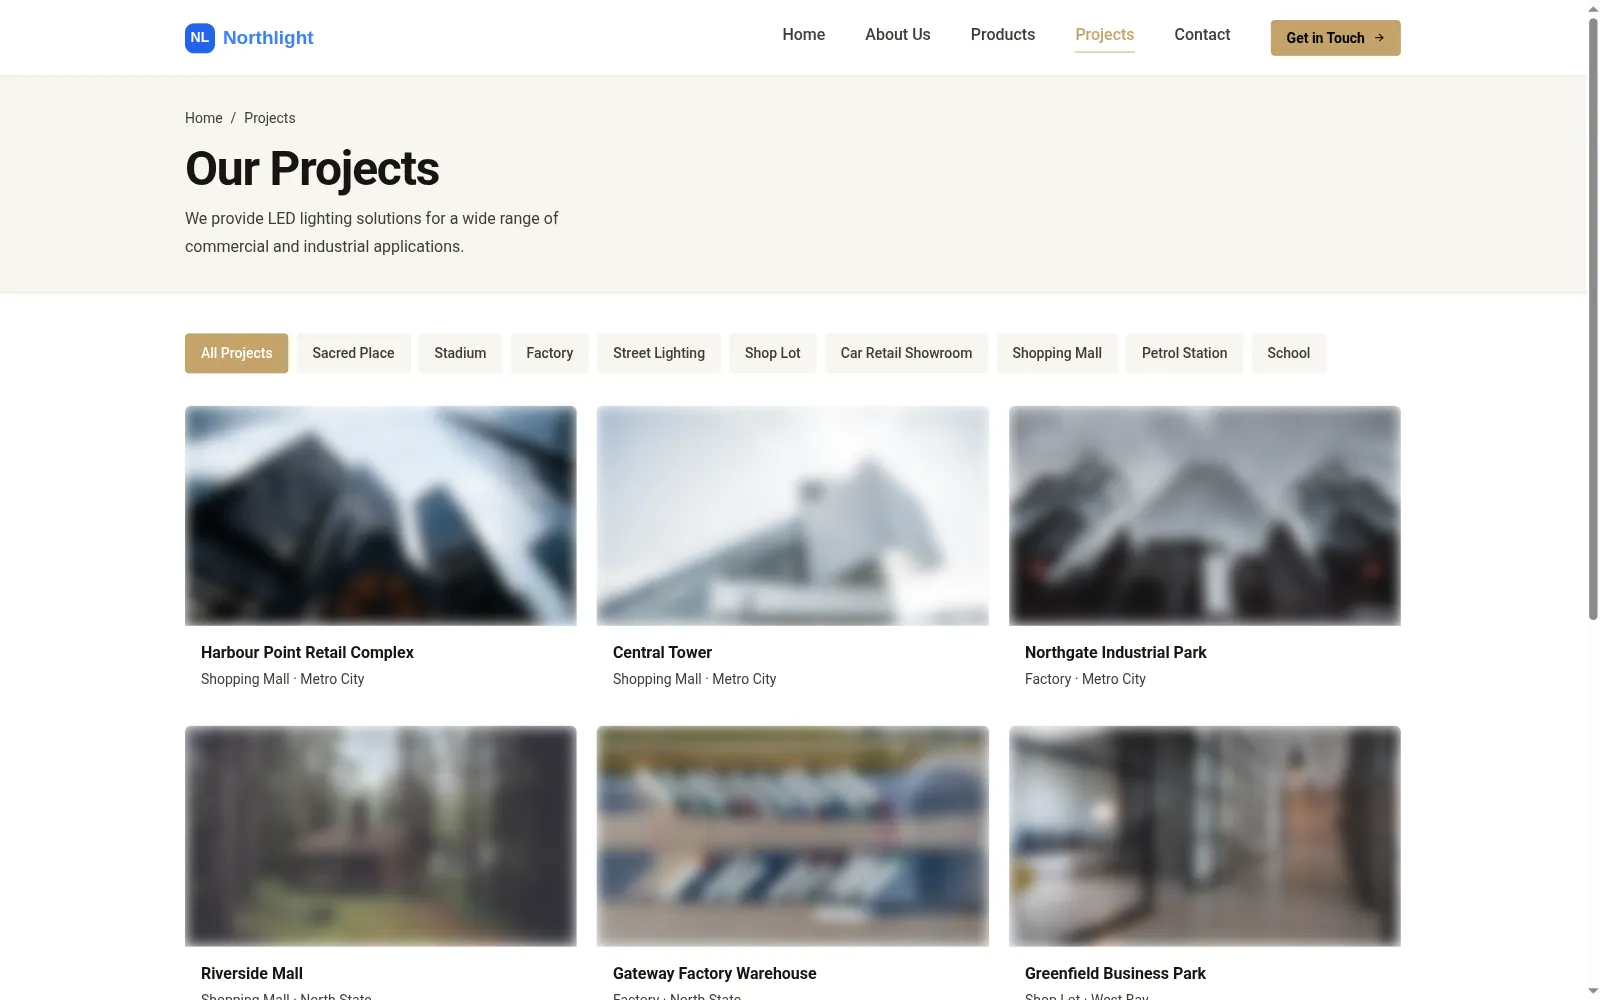Click the 'Our Projects' page heading
The image size is (1600, 1000).
[x=312, y=168]
